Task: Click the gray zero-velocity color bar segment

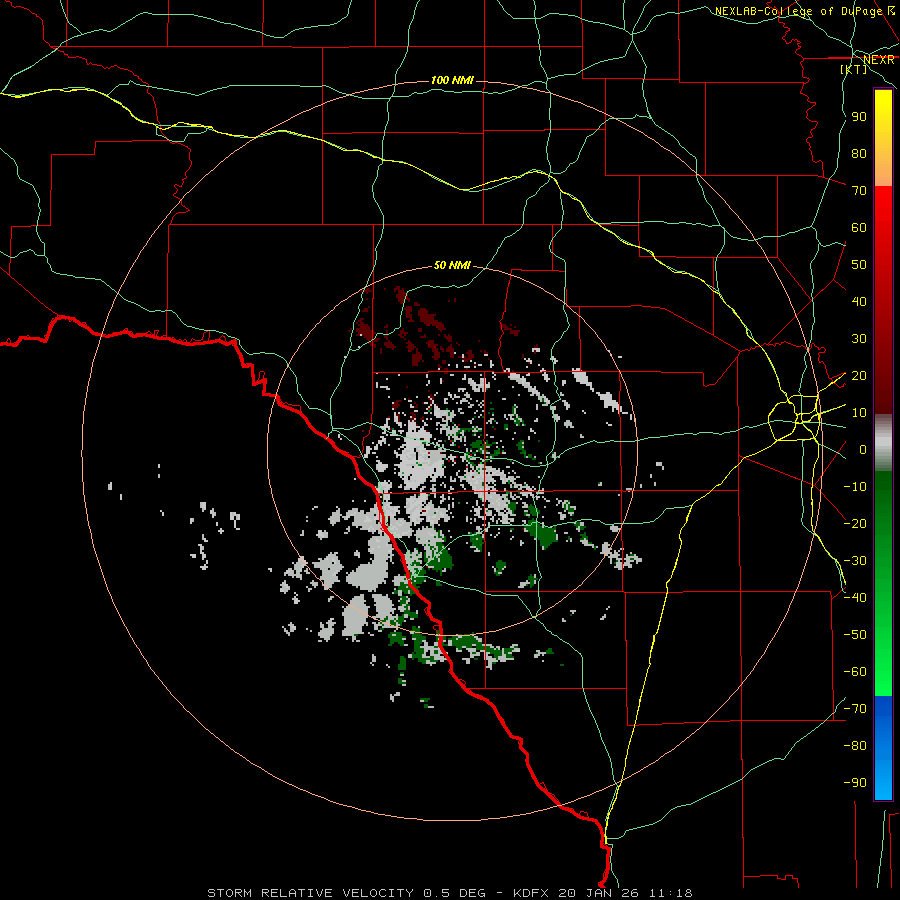Action: pyautogui.click(x=883, y=443)
